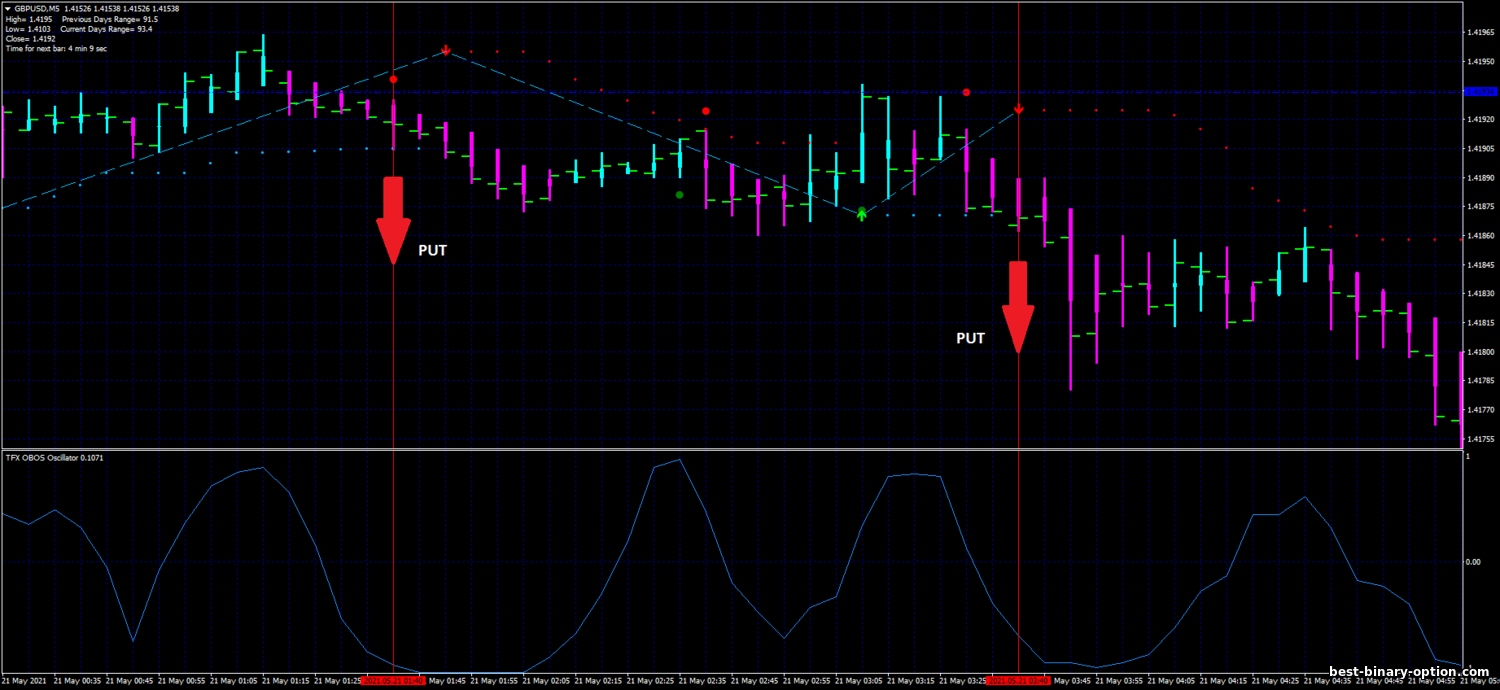Viewport: 1500px width, 690px height.
Task: Select the green up arrow signal marker
Action: (862, 213)
